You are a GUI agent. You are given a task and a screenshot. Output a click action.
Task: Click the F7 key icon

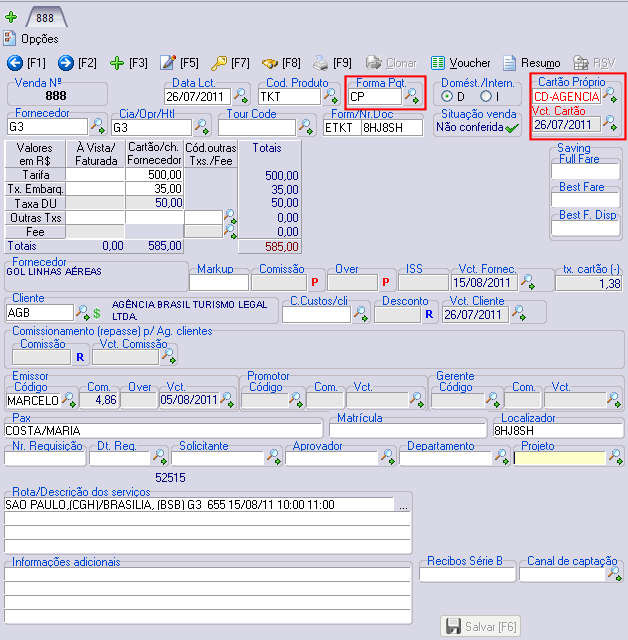click(219, 63)
